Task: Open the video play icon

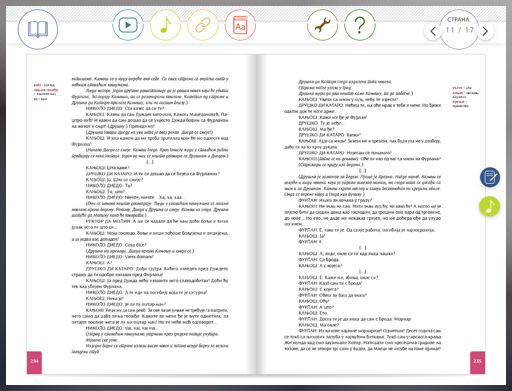Action: (x=128, y=25)
